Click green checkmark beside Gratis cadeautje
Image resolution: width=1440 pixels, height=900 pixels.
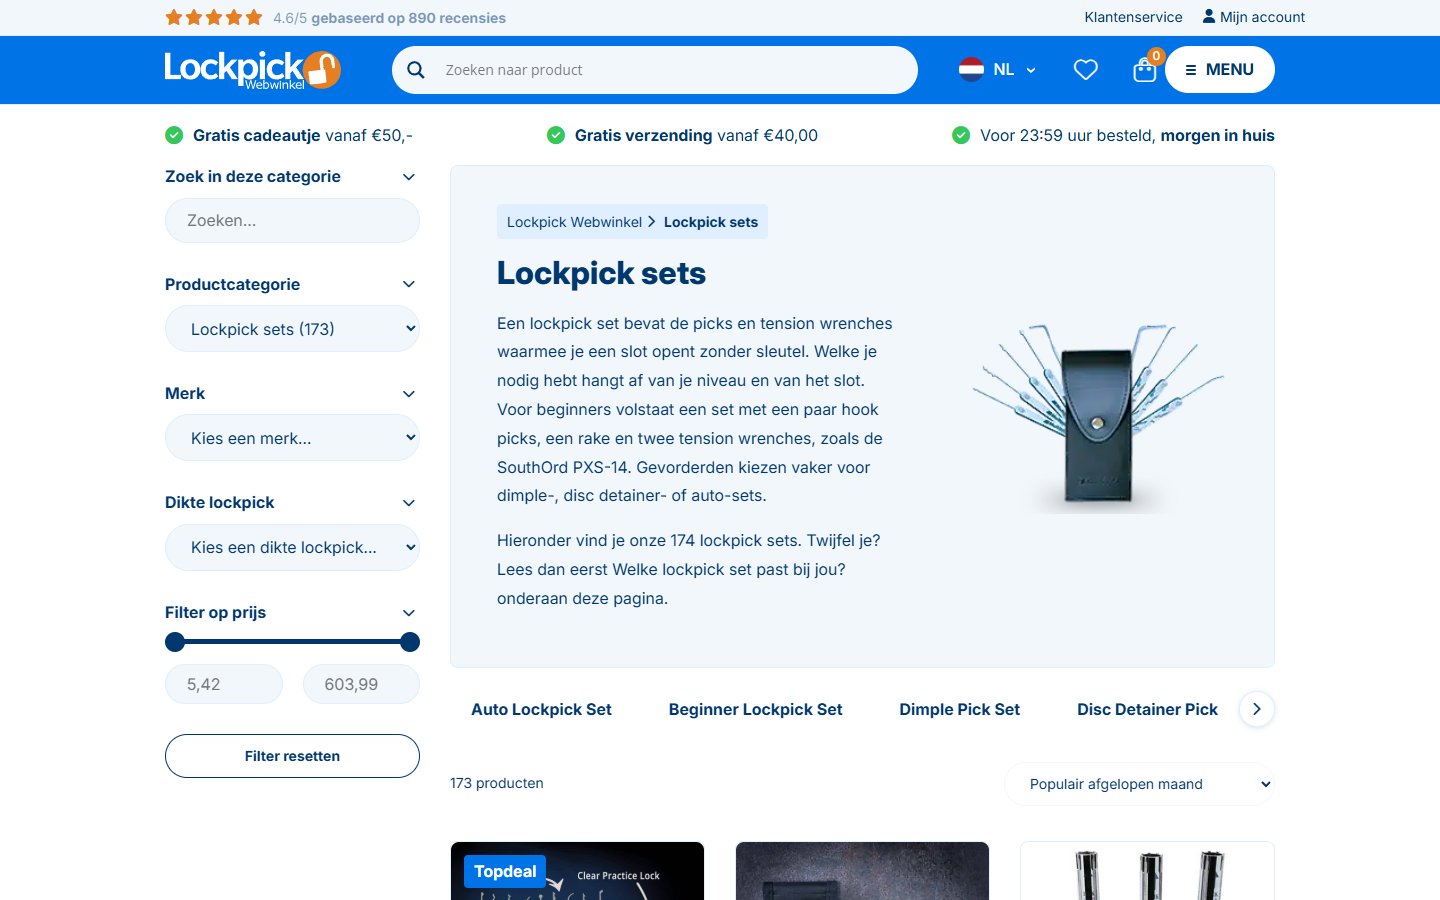174,135
